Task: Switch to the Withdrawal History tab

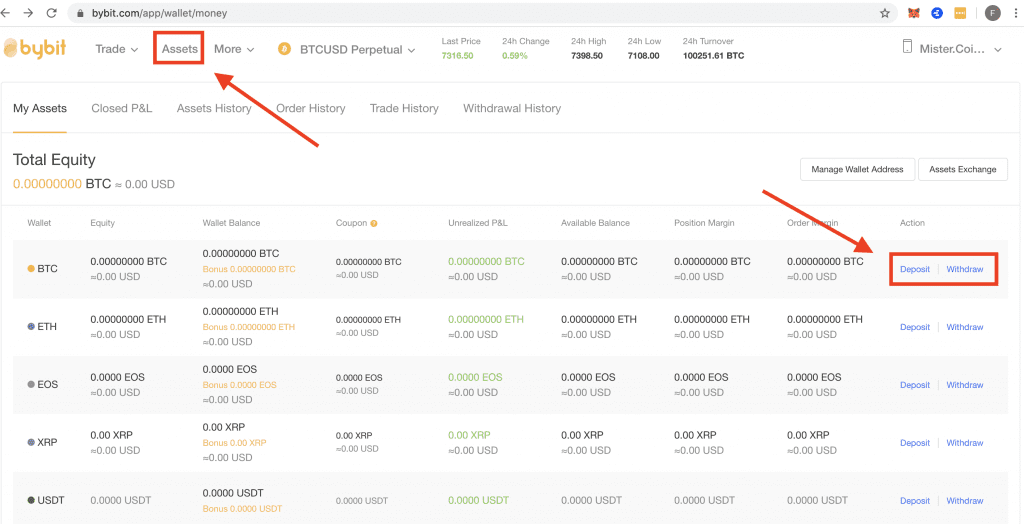Action: point(512,108)
